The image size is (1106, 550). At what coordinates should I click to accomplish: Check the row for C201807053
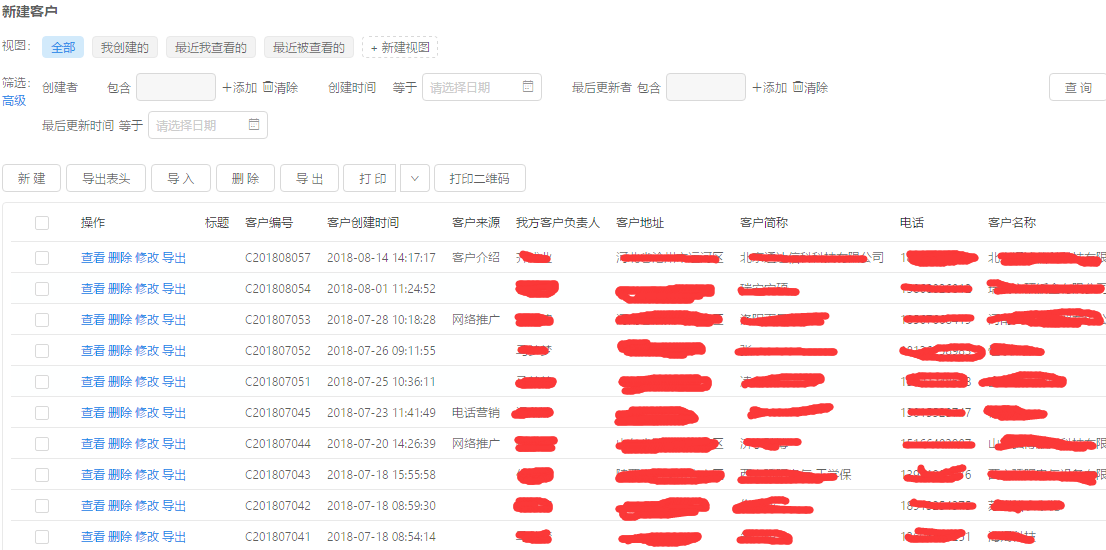click(x=42, y=319)
